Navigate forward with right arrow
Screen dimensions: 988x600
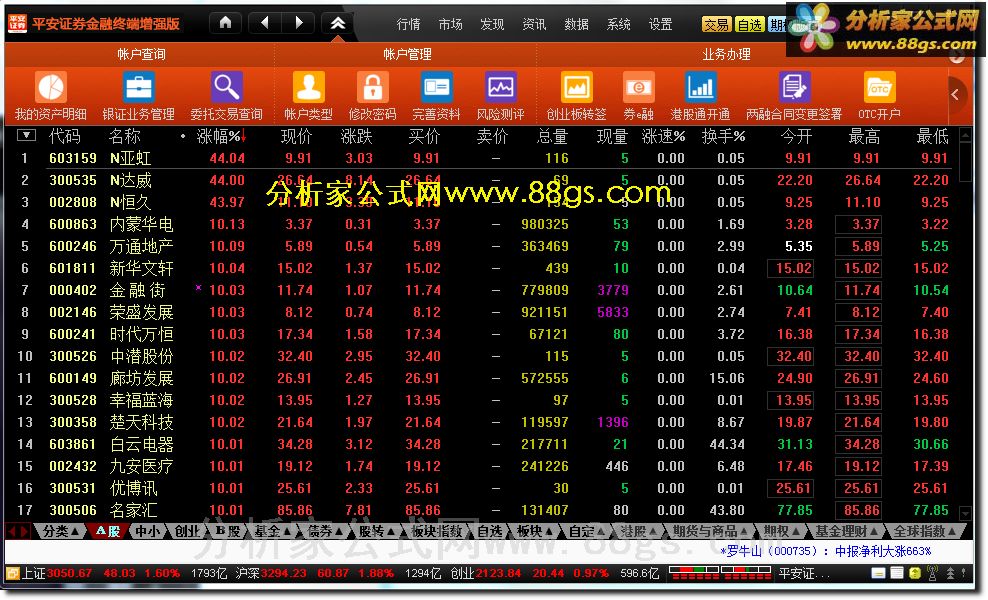click(x=299, y=23)
